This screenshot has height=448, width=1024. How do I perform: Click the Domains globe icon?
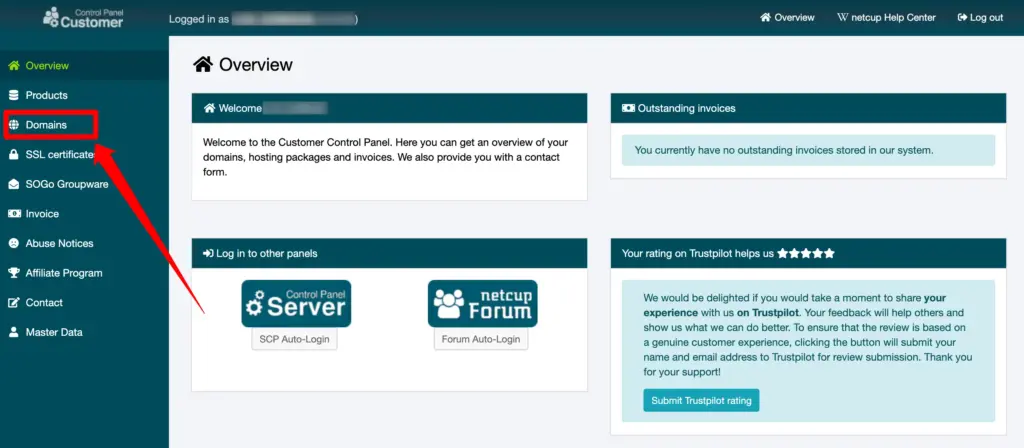pyautogui.click(x=14, y=125)
